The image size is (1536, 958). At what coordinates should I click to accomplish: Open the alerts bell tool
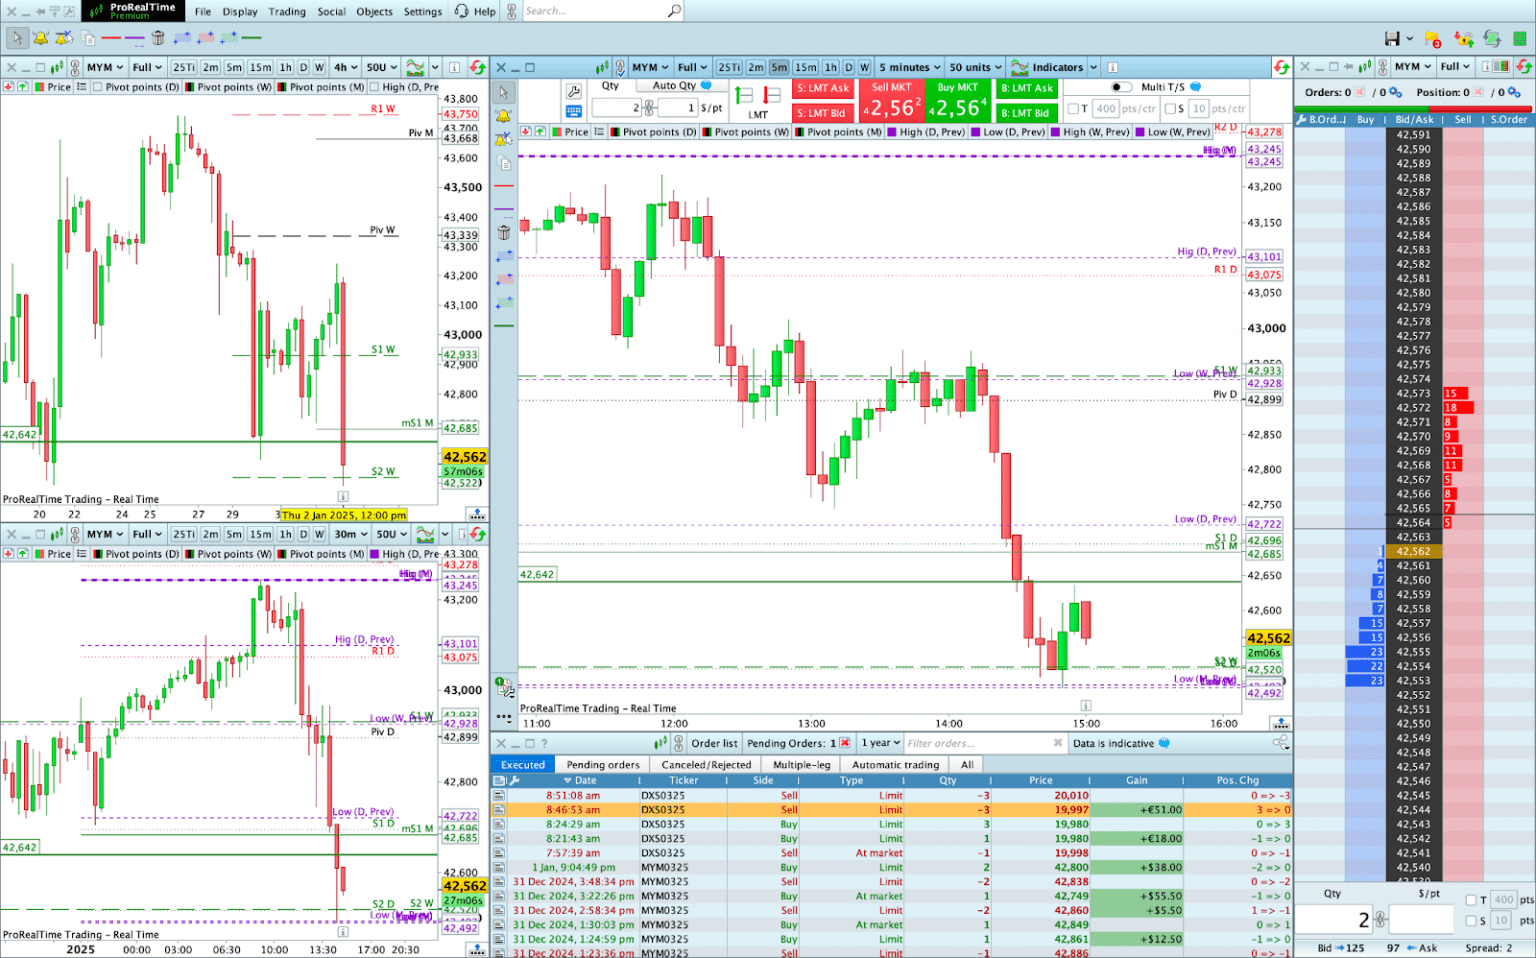click(x=40, y=38)
